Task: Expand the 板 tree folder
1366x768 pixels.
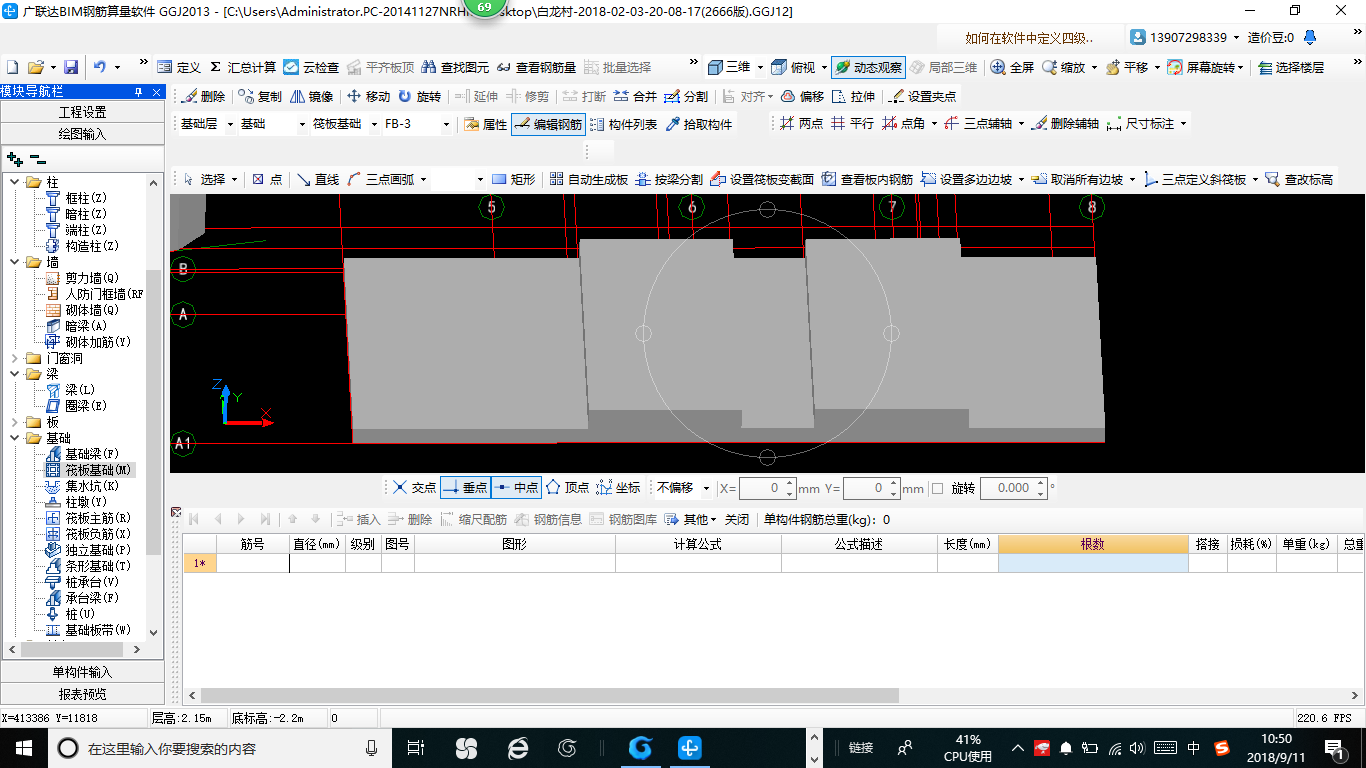Action: (14, 422)
